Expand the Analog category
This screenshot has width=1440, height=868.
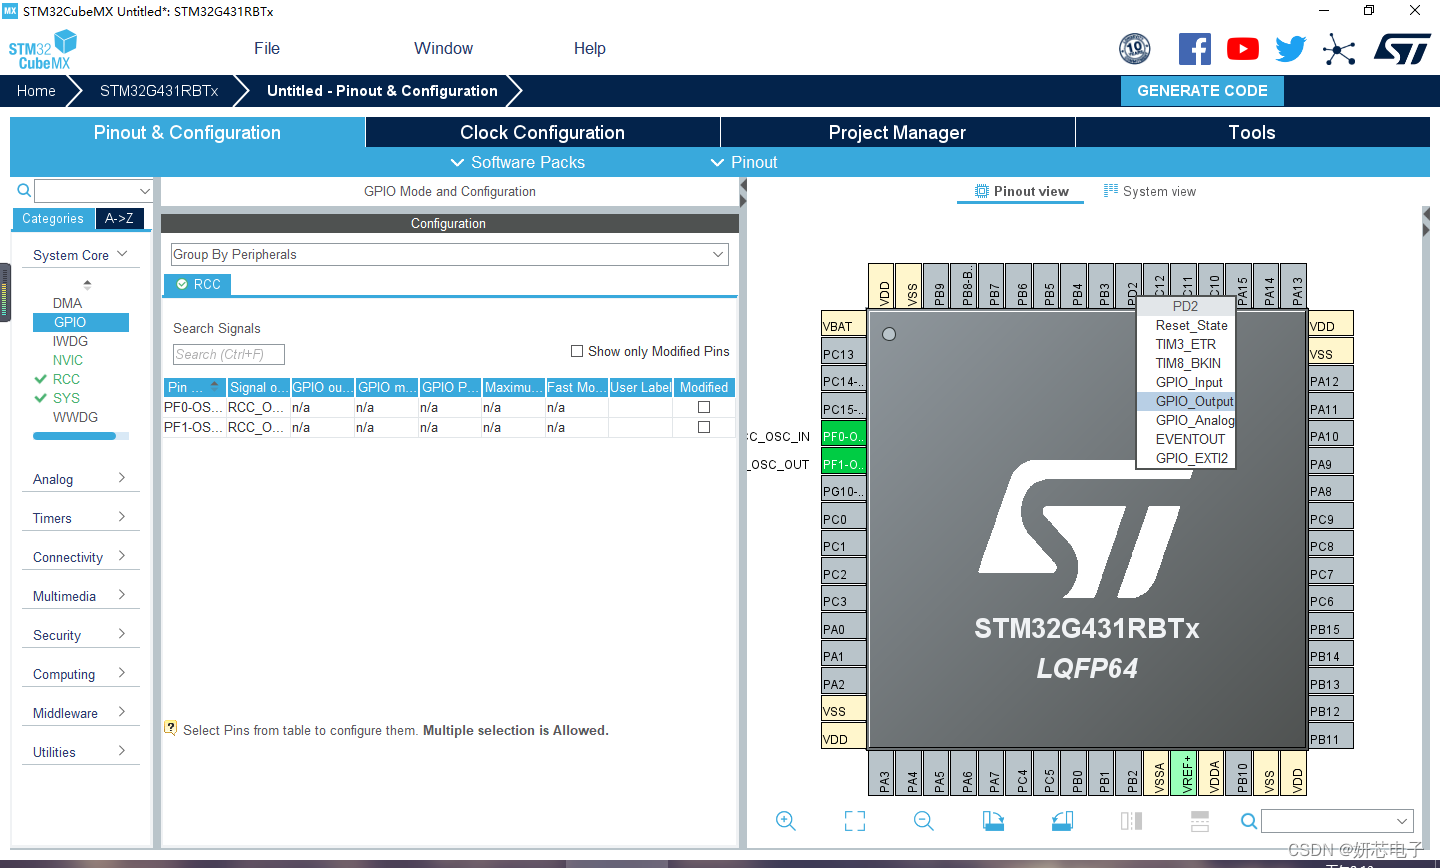pos(80,479)
